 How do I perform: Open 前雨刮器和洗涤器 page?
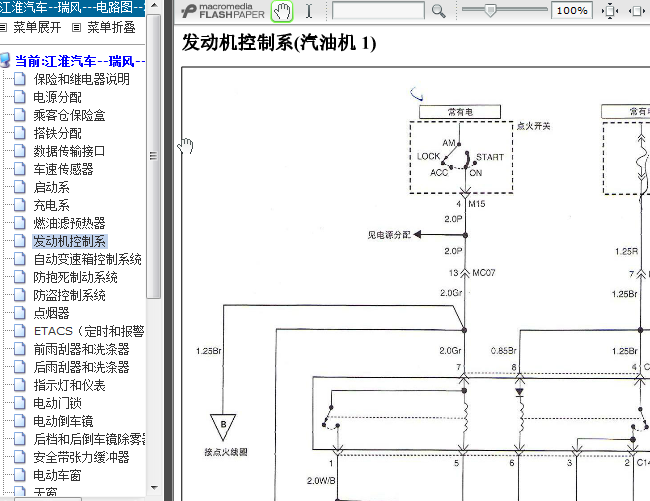pyautogui.click(x=82, y=349)
